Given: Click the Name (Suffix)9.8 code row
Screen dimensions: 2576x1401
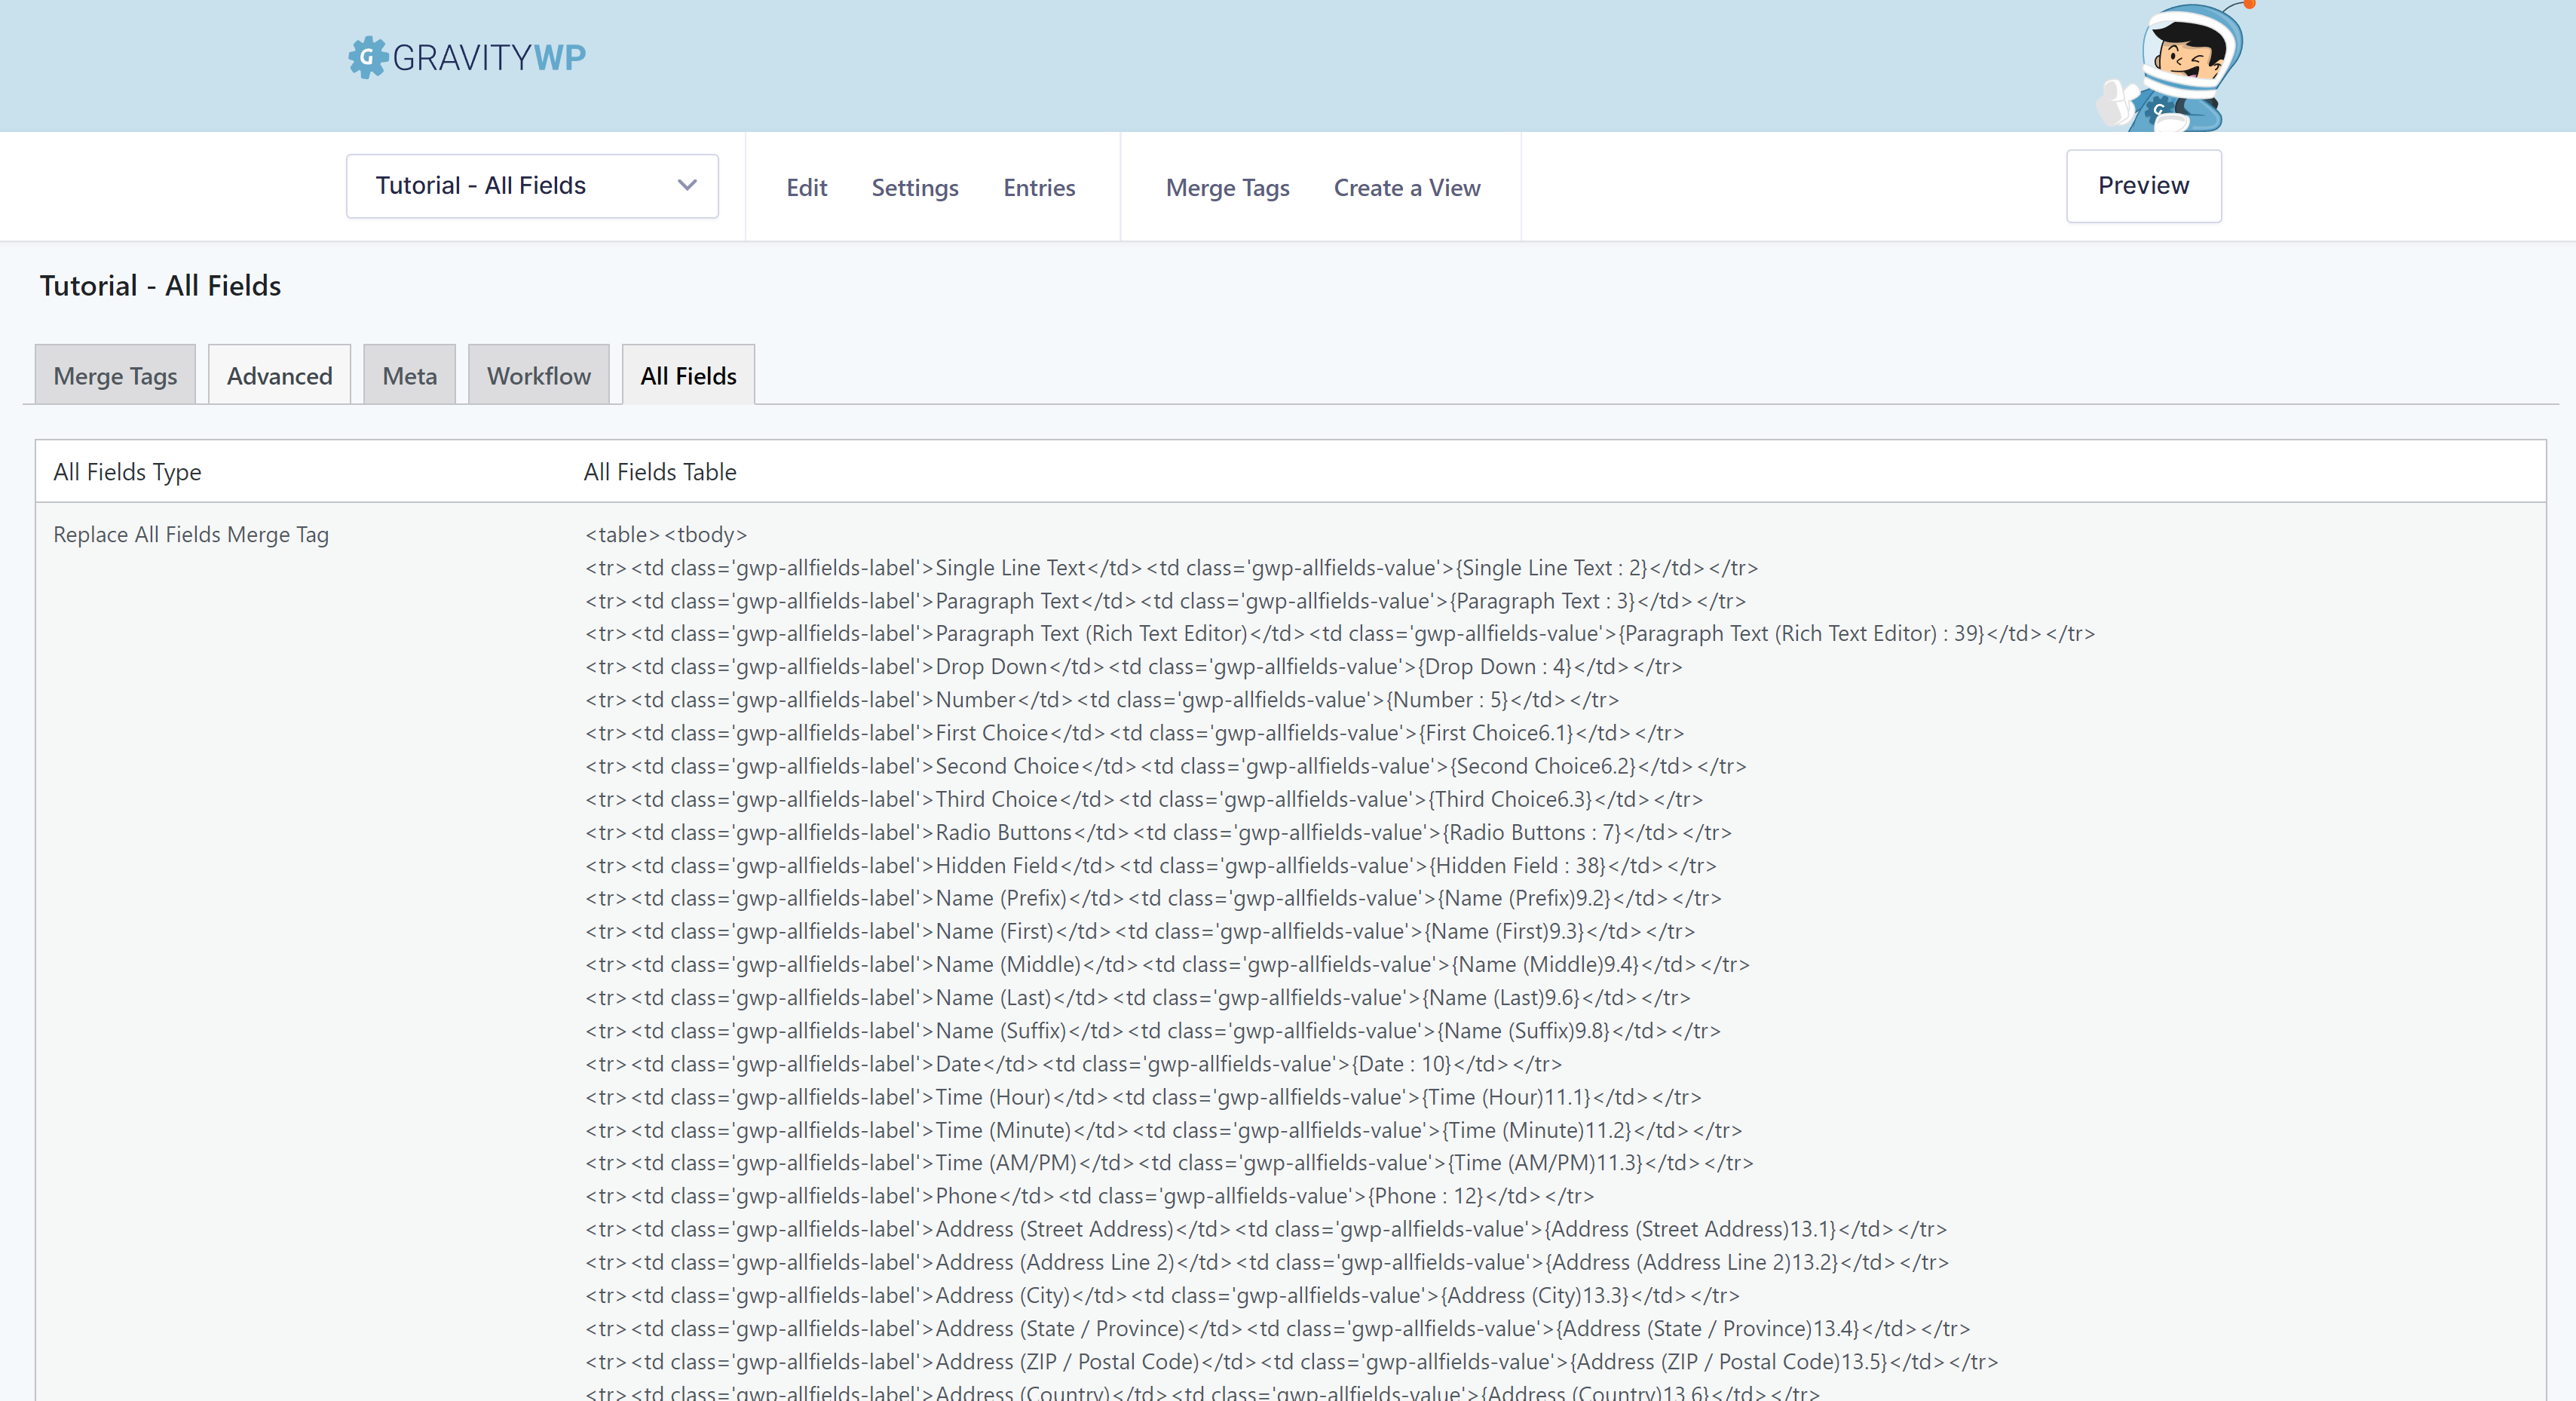Looking at the screenshot, I should [x=1153, y=1031].
